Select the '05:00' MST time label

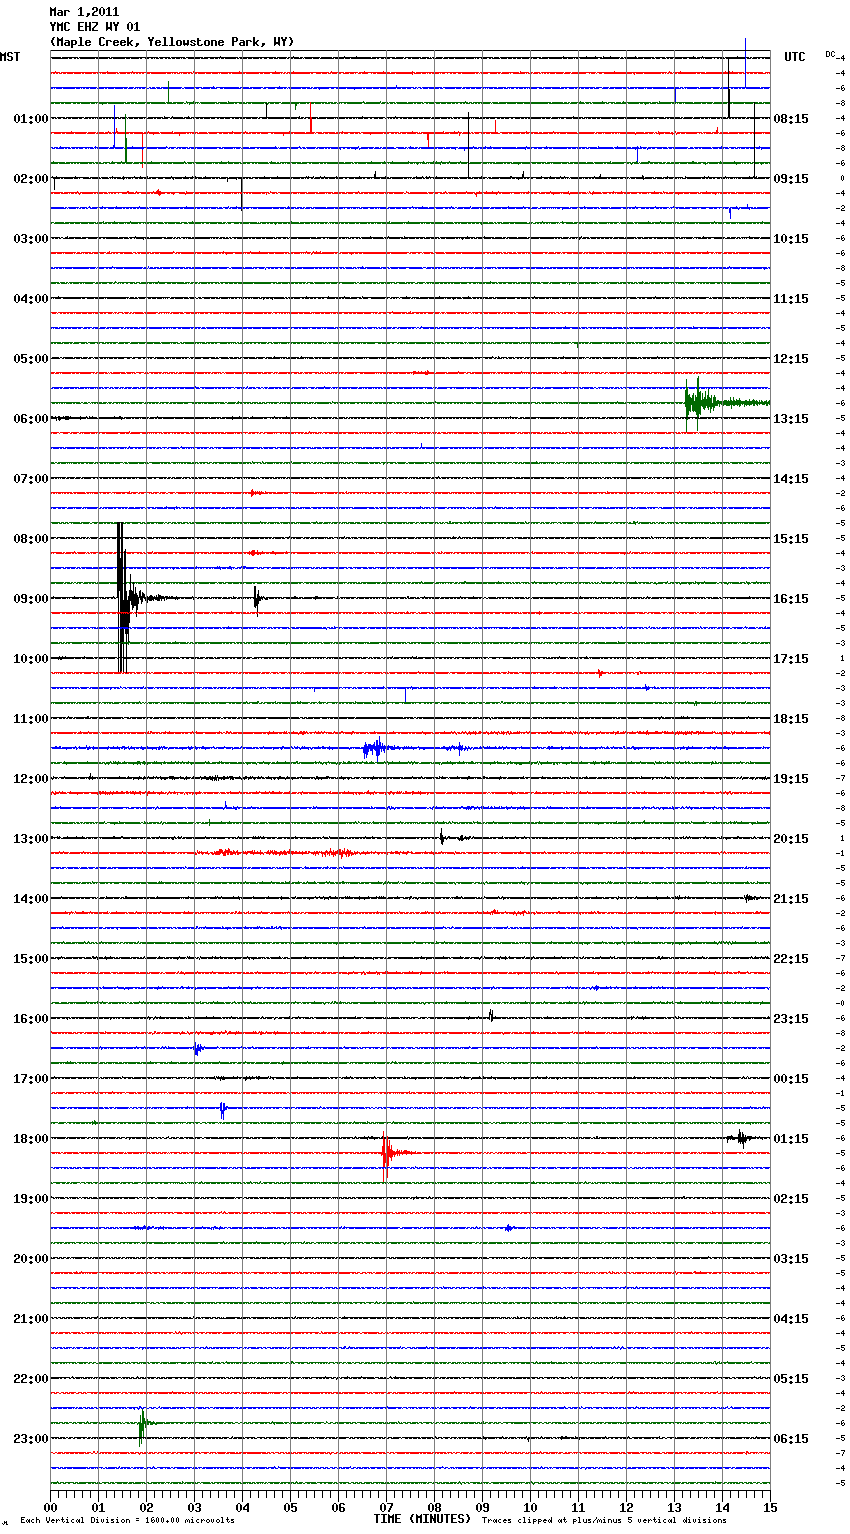31,358
